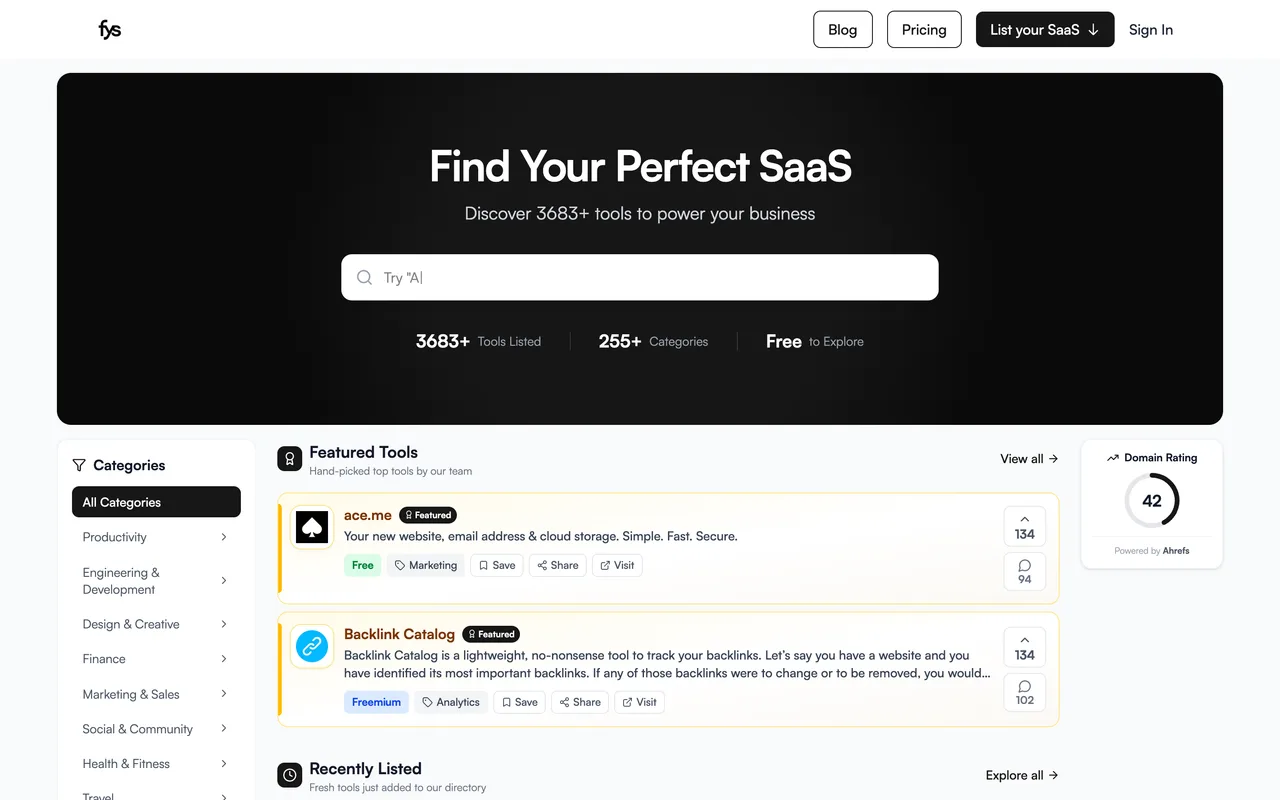The width and height of the screenshot is (1280, 800).
Task: Click the SaaS search input field
Action: (640, 277)
